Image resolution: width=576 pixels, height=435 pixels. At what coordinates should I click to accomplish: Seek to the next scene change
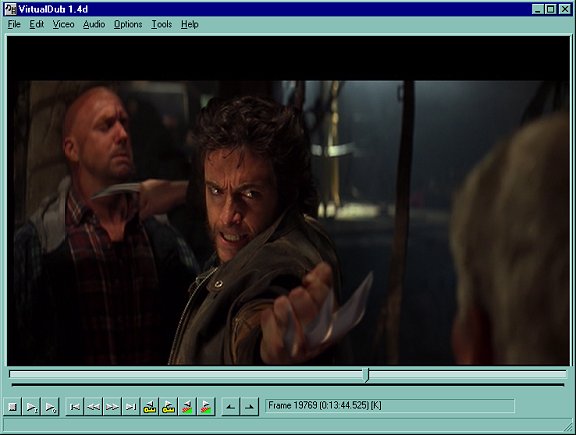206,407
